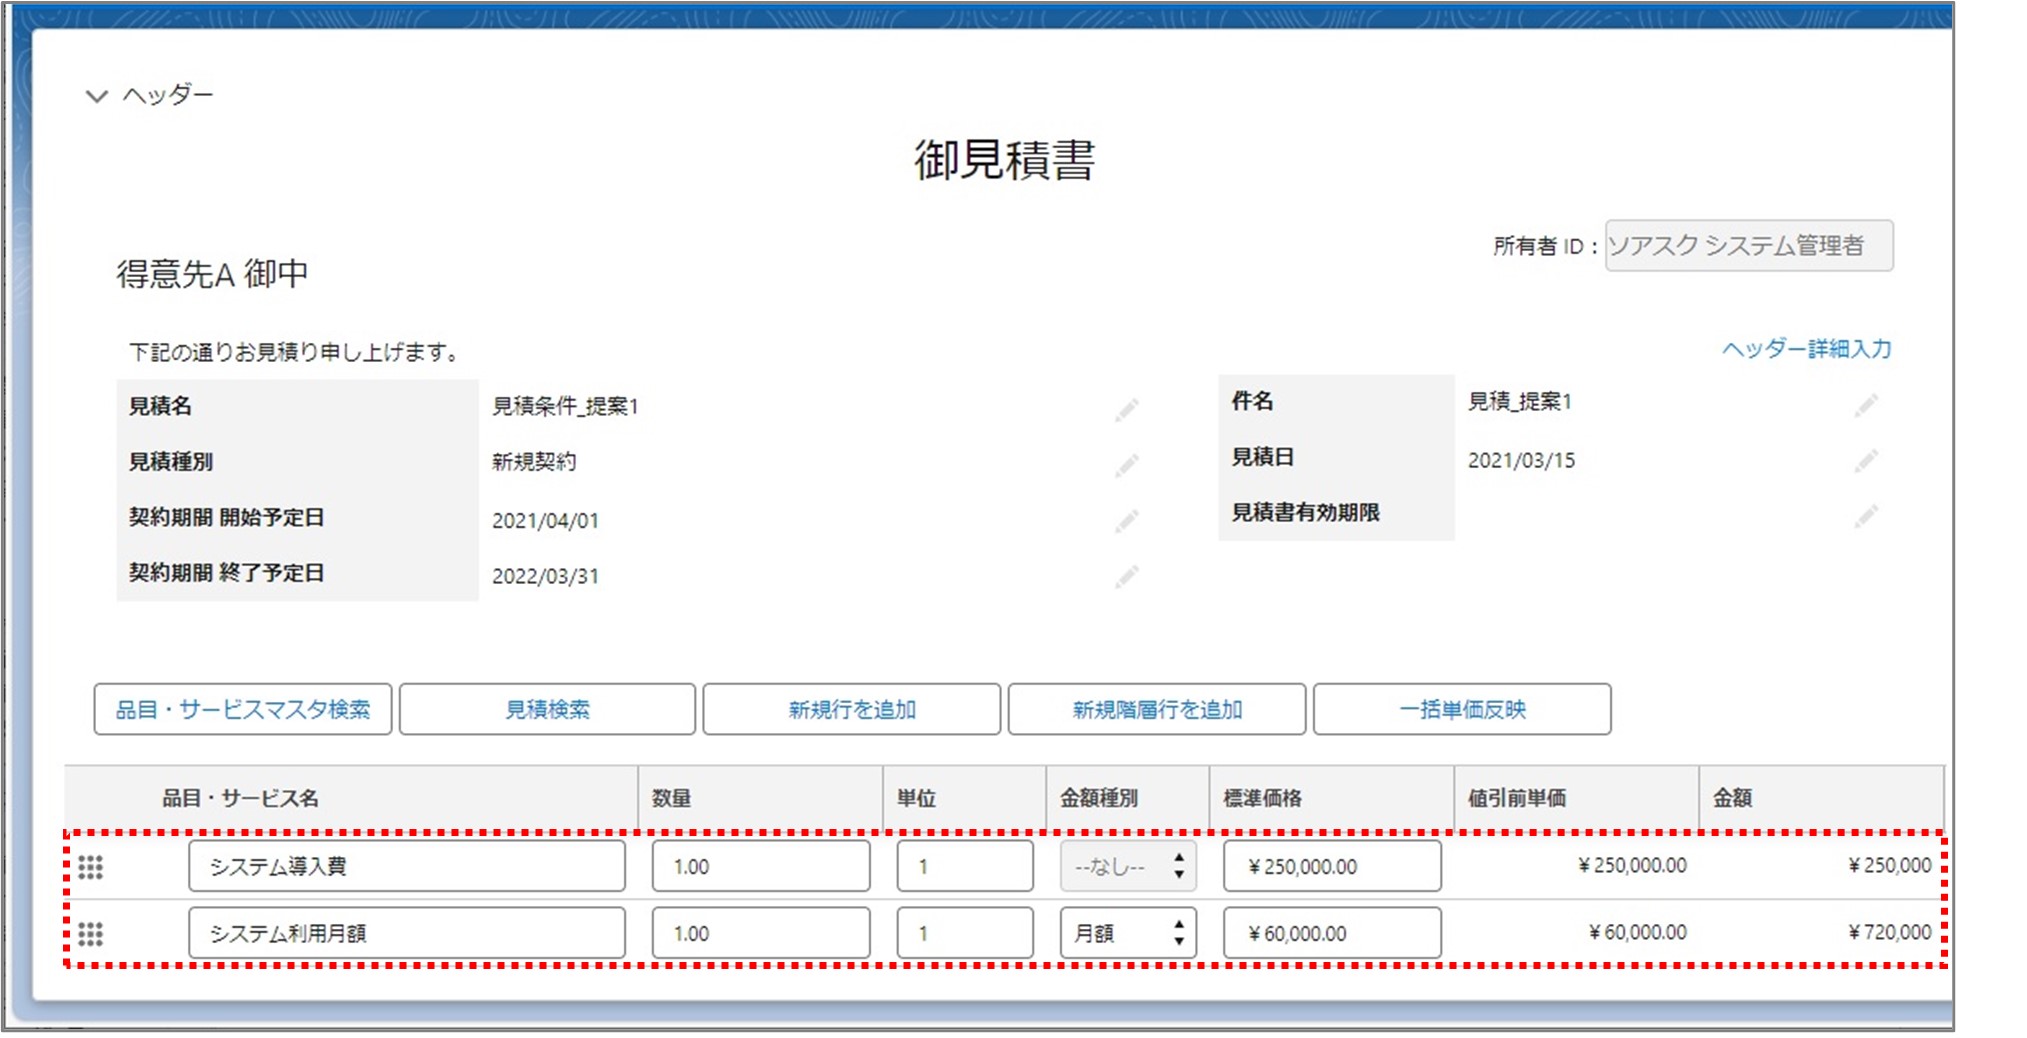2027x1038 pixels.
Task: Click the 品目・サービス名 column header
Action: pos(240,798)
